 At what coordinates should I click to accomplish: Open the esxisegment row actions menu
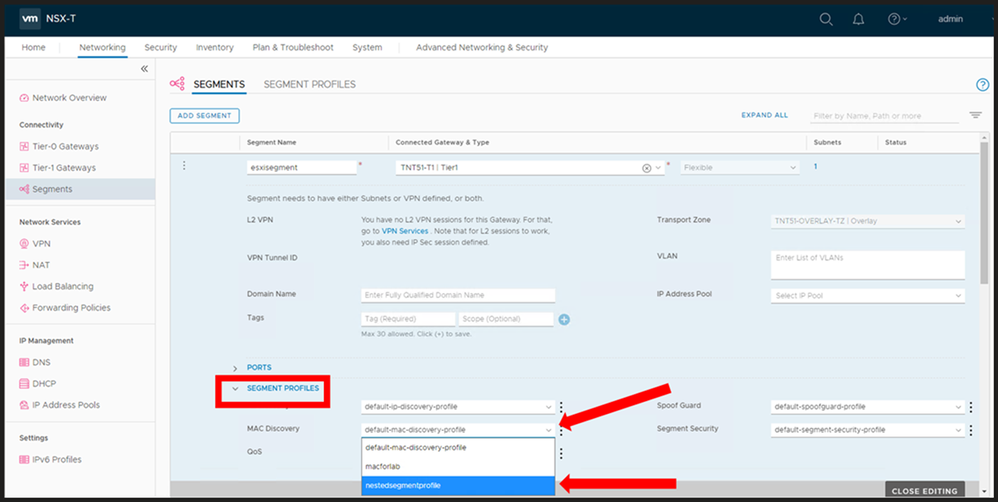[184, 165]
